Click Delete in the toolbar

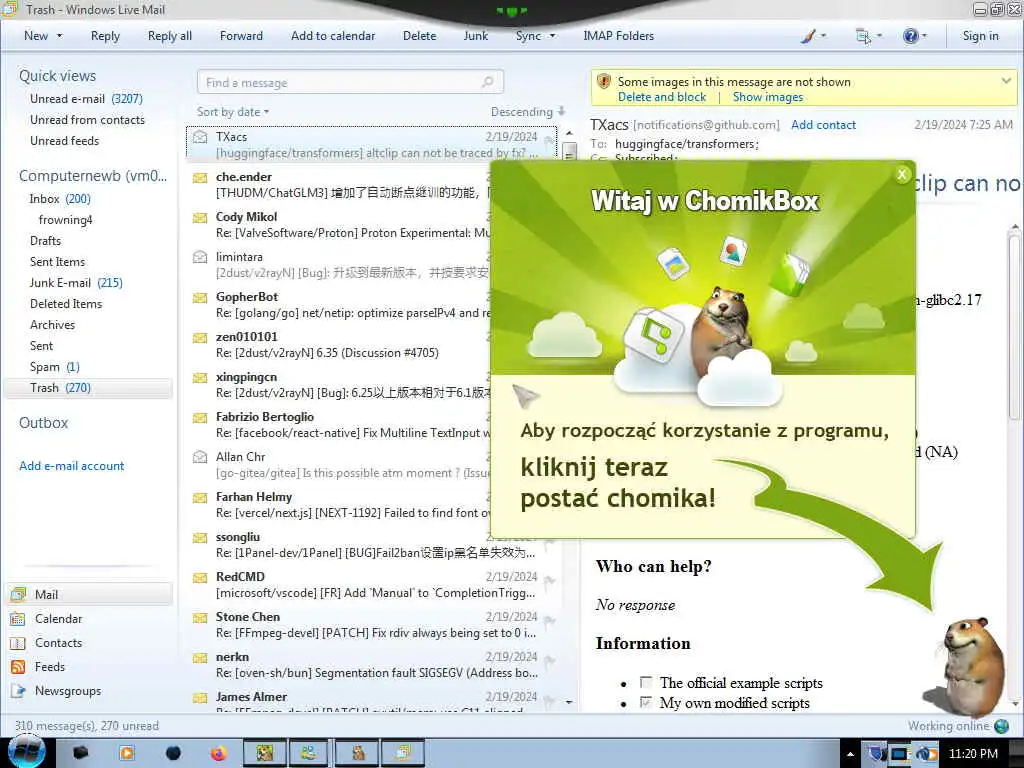(419, 37)
